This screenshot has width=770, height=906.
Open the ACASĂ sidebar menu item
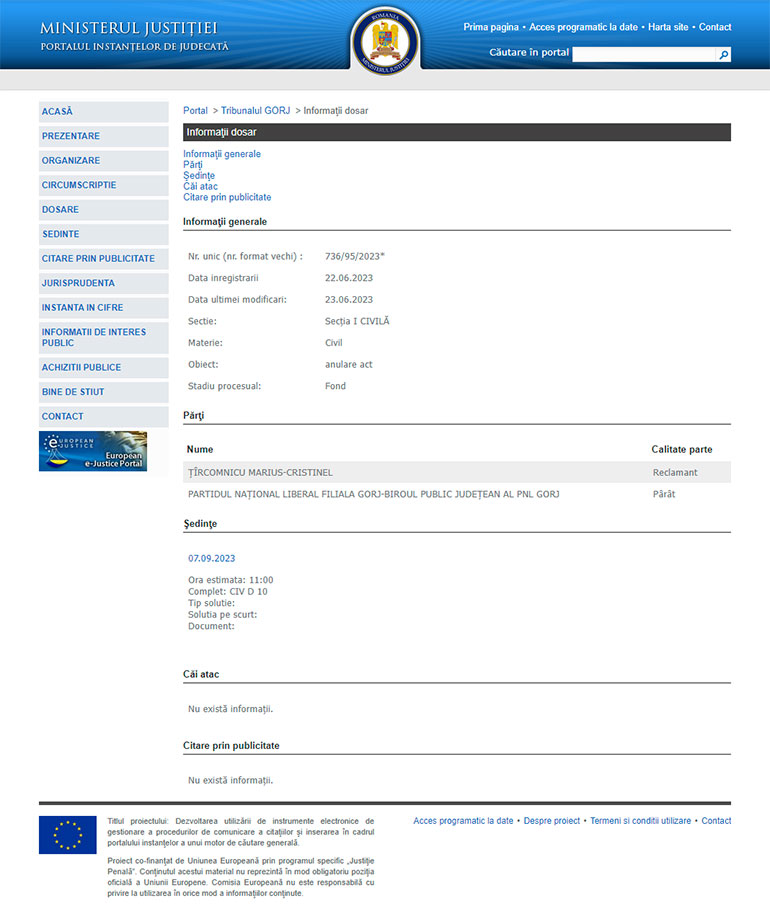coord(103,112)
